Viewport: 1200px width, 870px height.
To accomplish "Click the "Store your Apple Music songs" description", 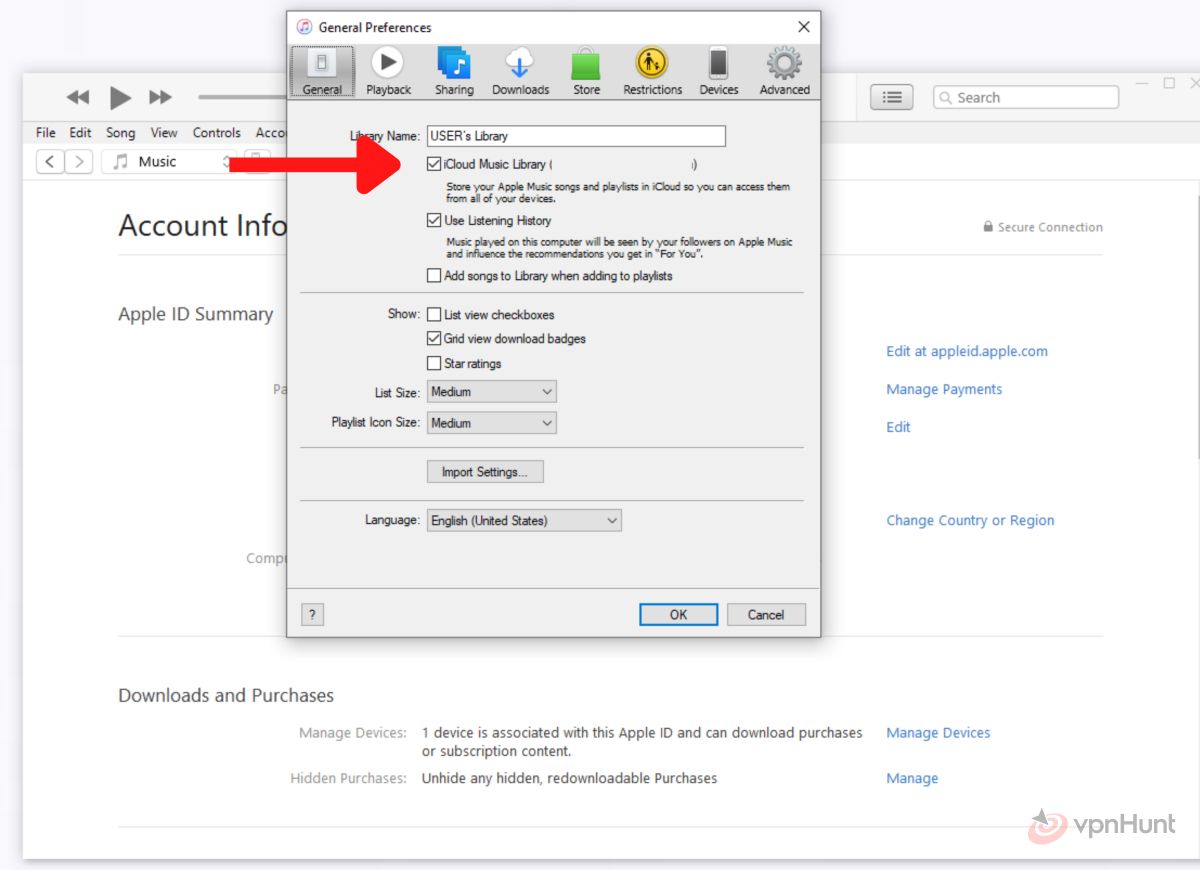I will click(618, 192).
